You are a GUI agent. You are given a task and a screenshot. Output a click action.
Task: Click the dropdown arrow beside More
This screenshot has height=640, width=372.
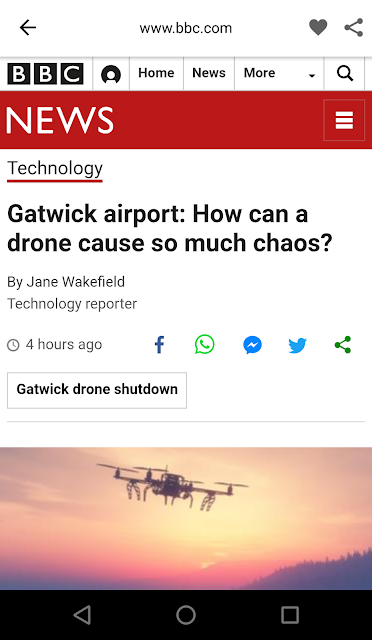(x=312, y=75)
